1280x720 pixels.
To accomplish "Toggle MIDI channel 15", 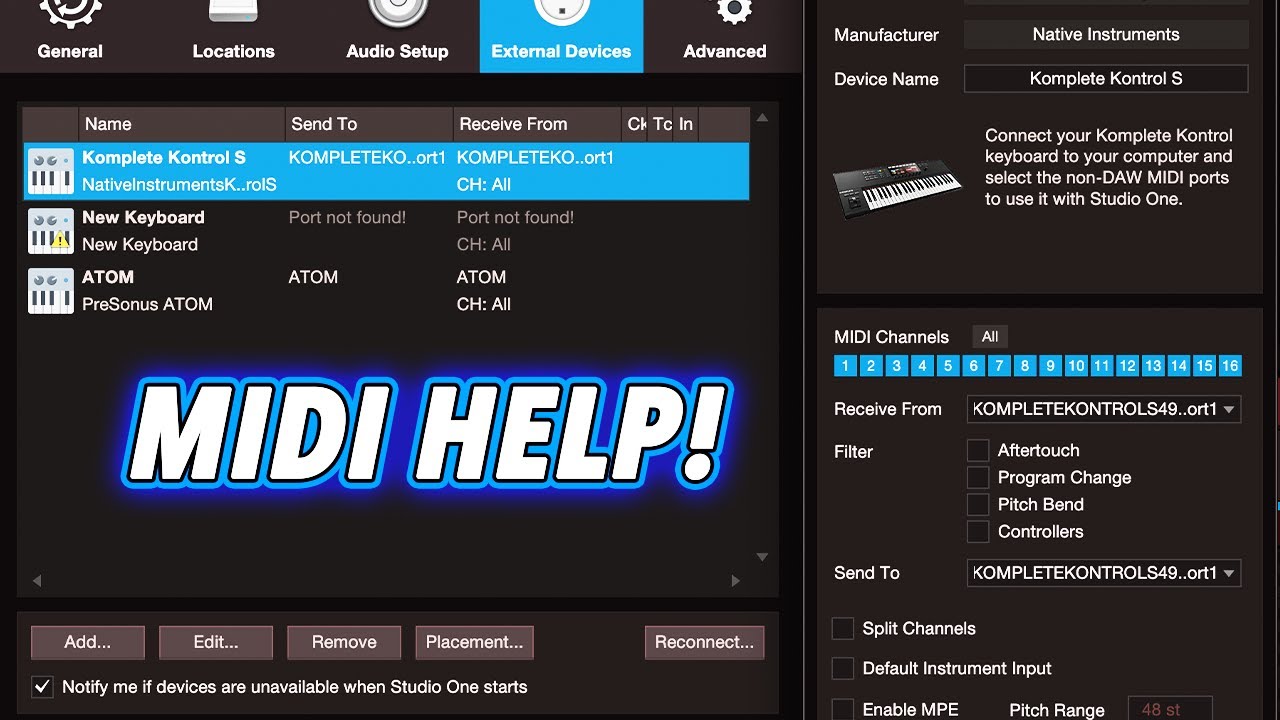I will [x=1205, y=366].
